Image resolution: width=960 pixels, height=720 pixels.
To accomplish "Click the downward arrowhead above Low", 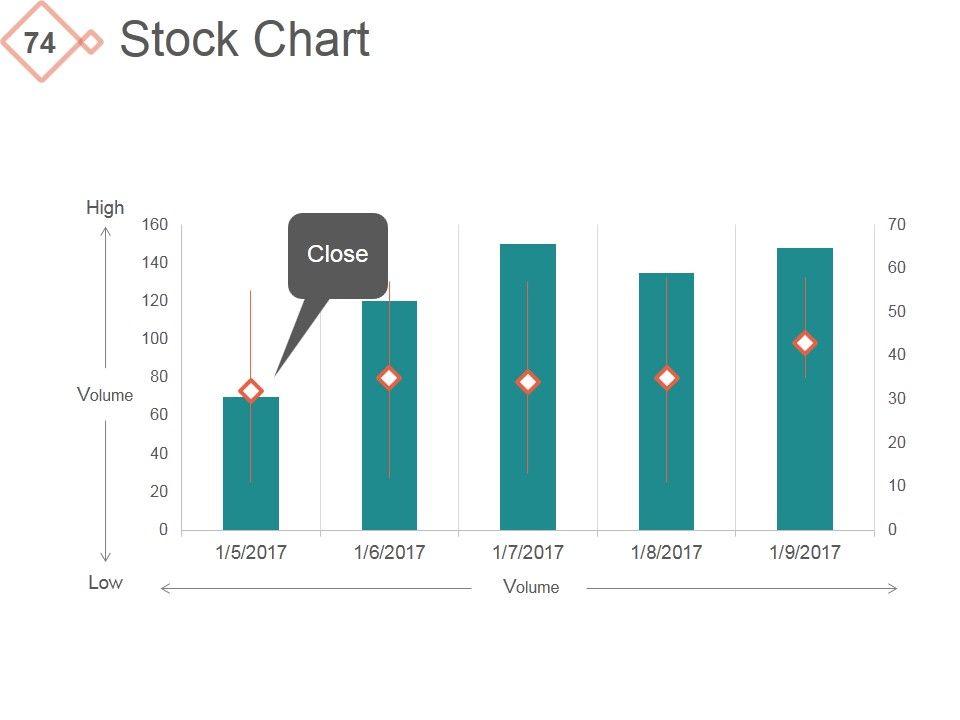I will pyautogui.click(x=105, y=557).
